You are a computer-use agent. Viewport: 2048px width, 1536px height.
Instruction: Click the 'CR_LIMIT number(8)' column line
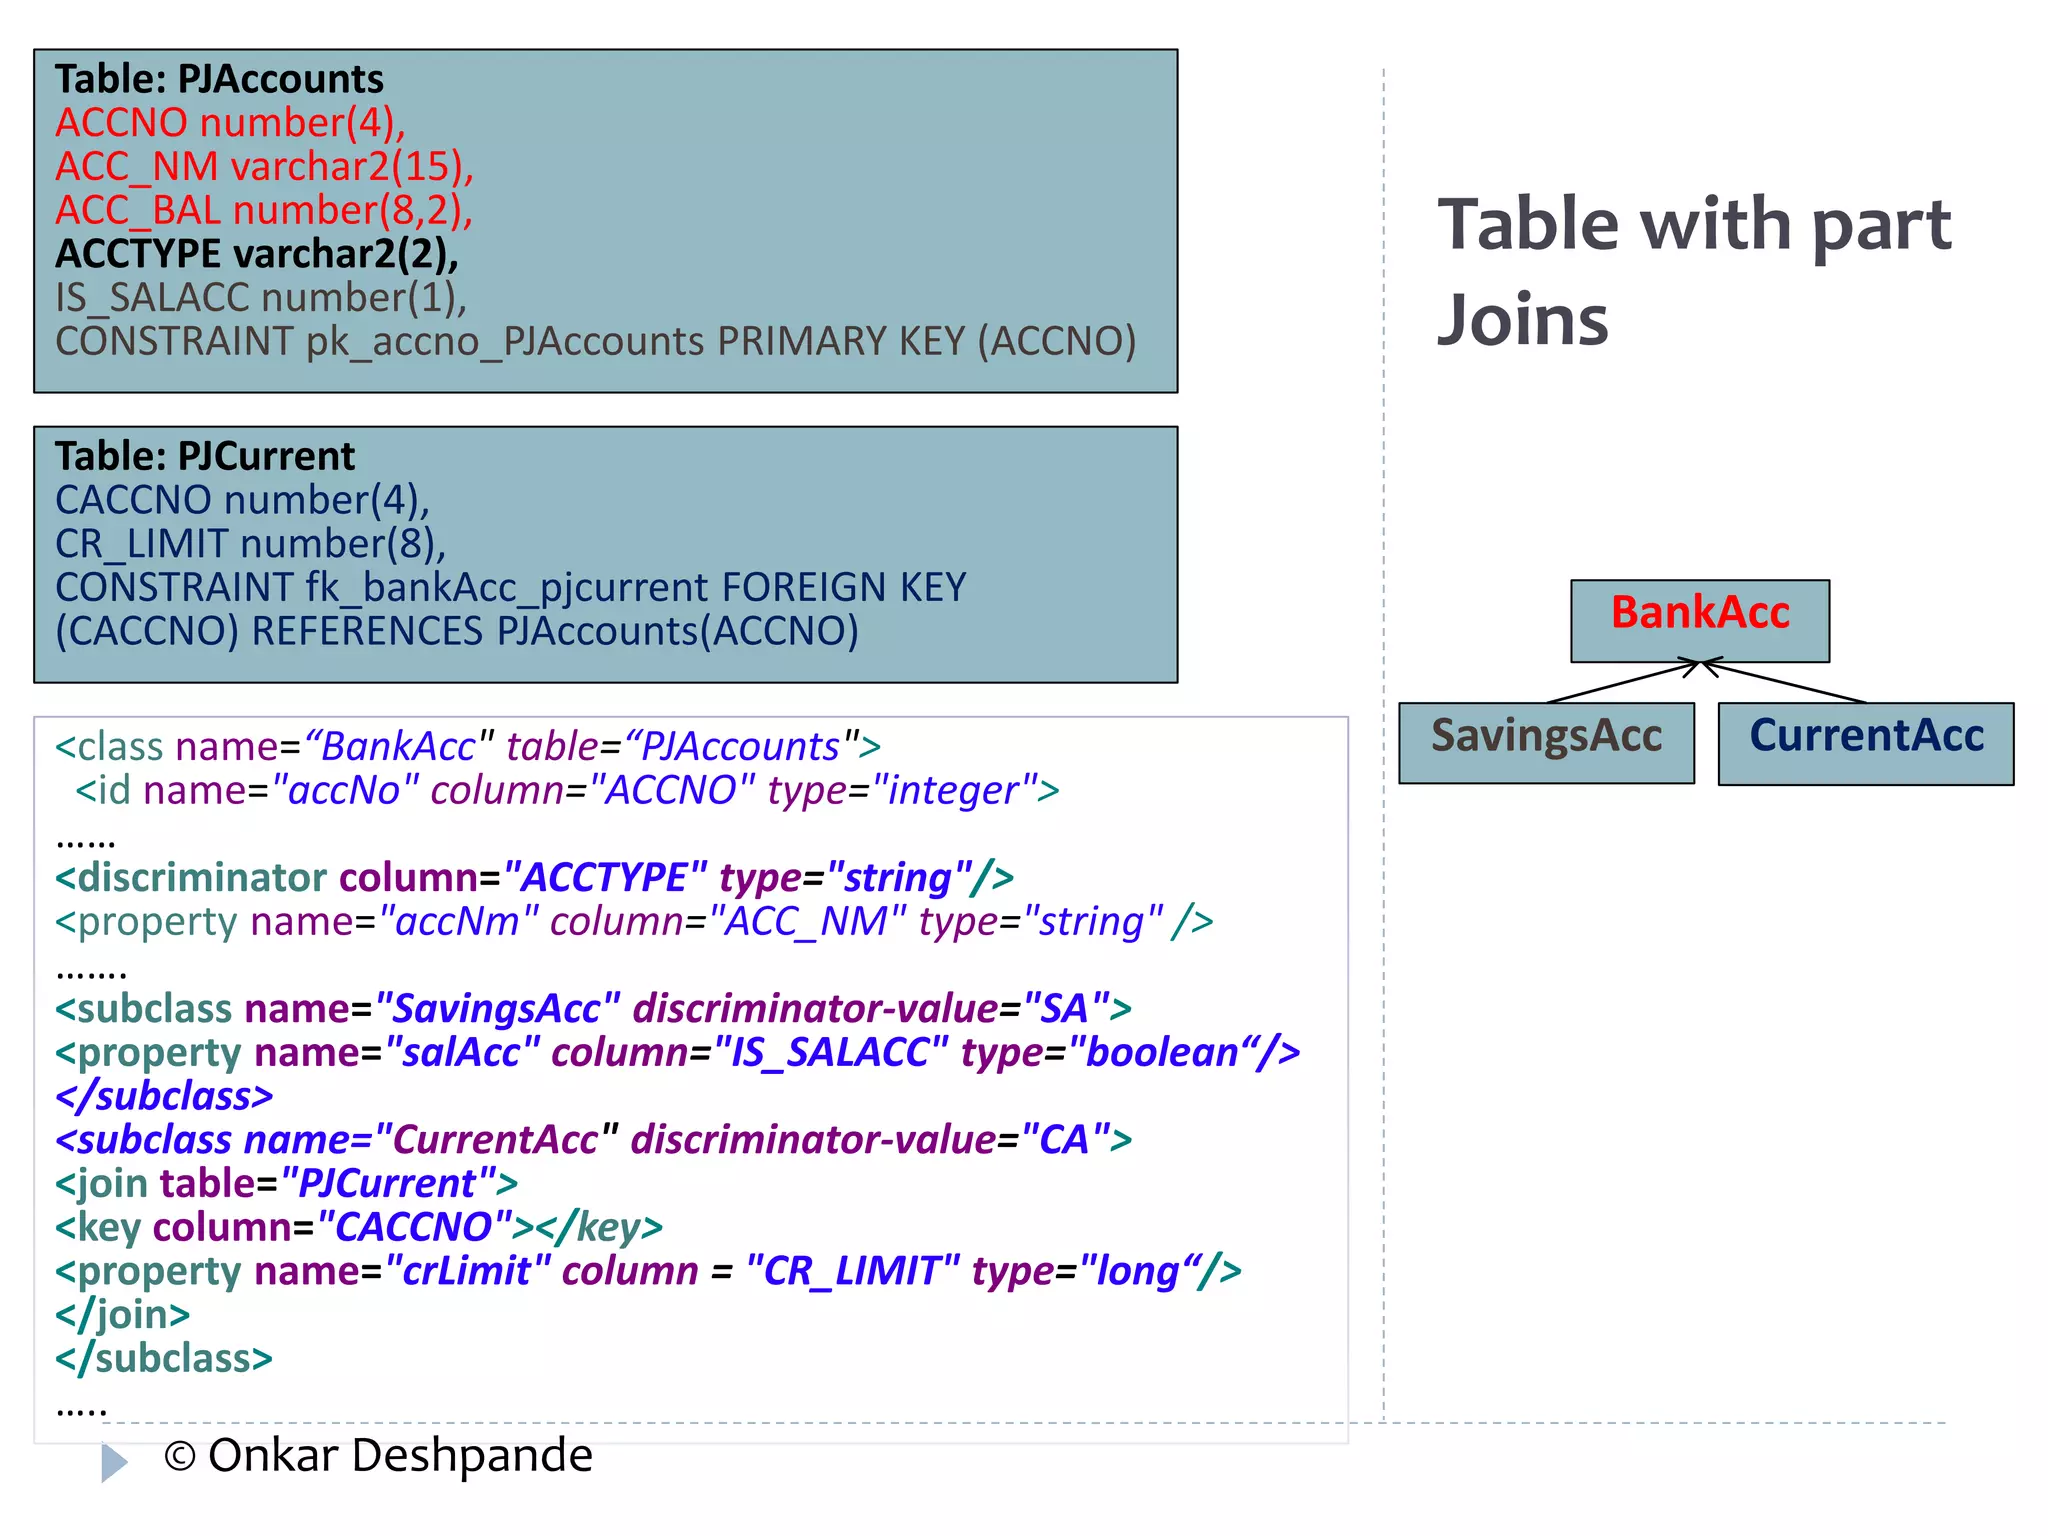coord(250,544)
